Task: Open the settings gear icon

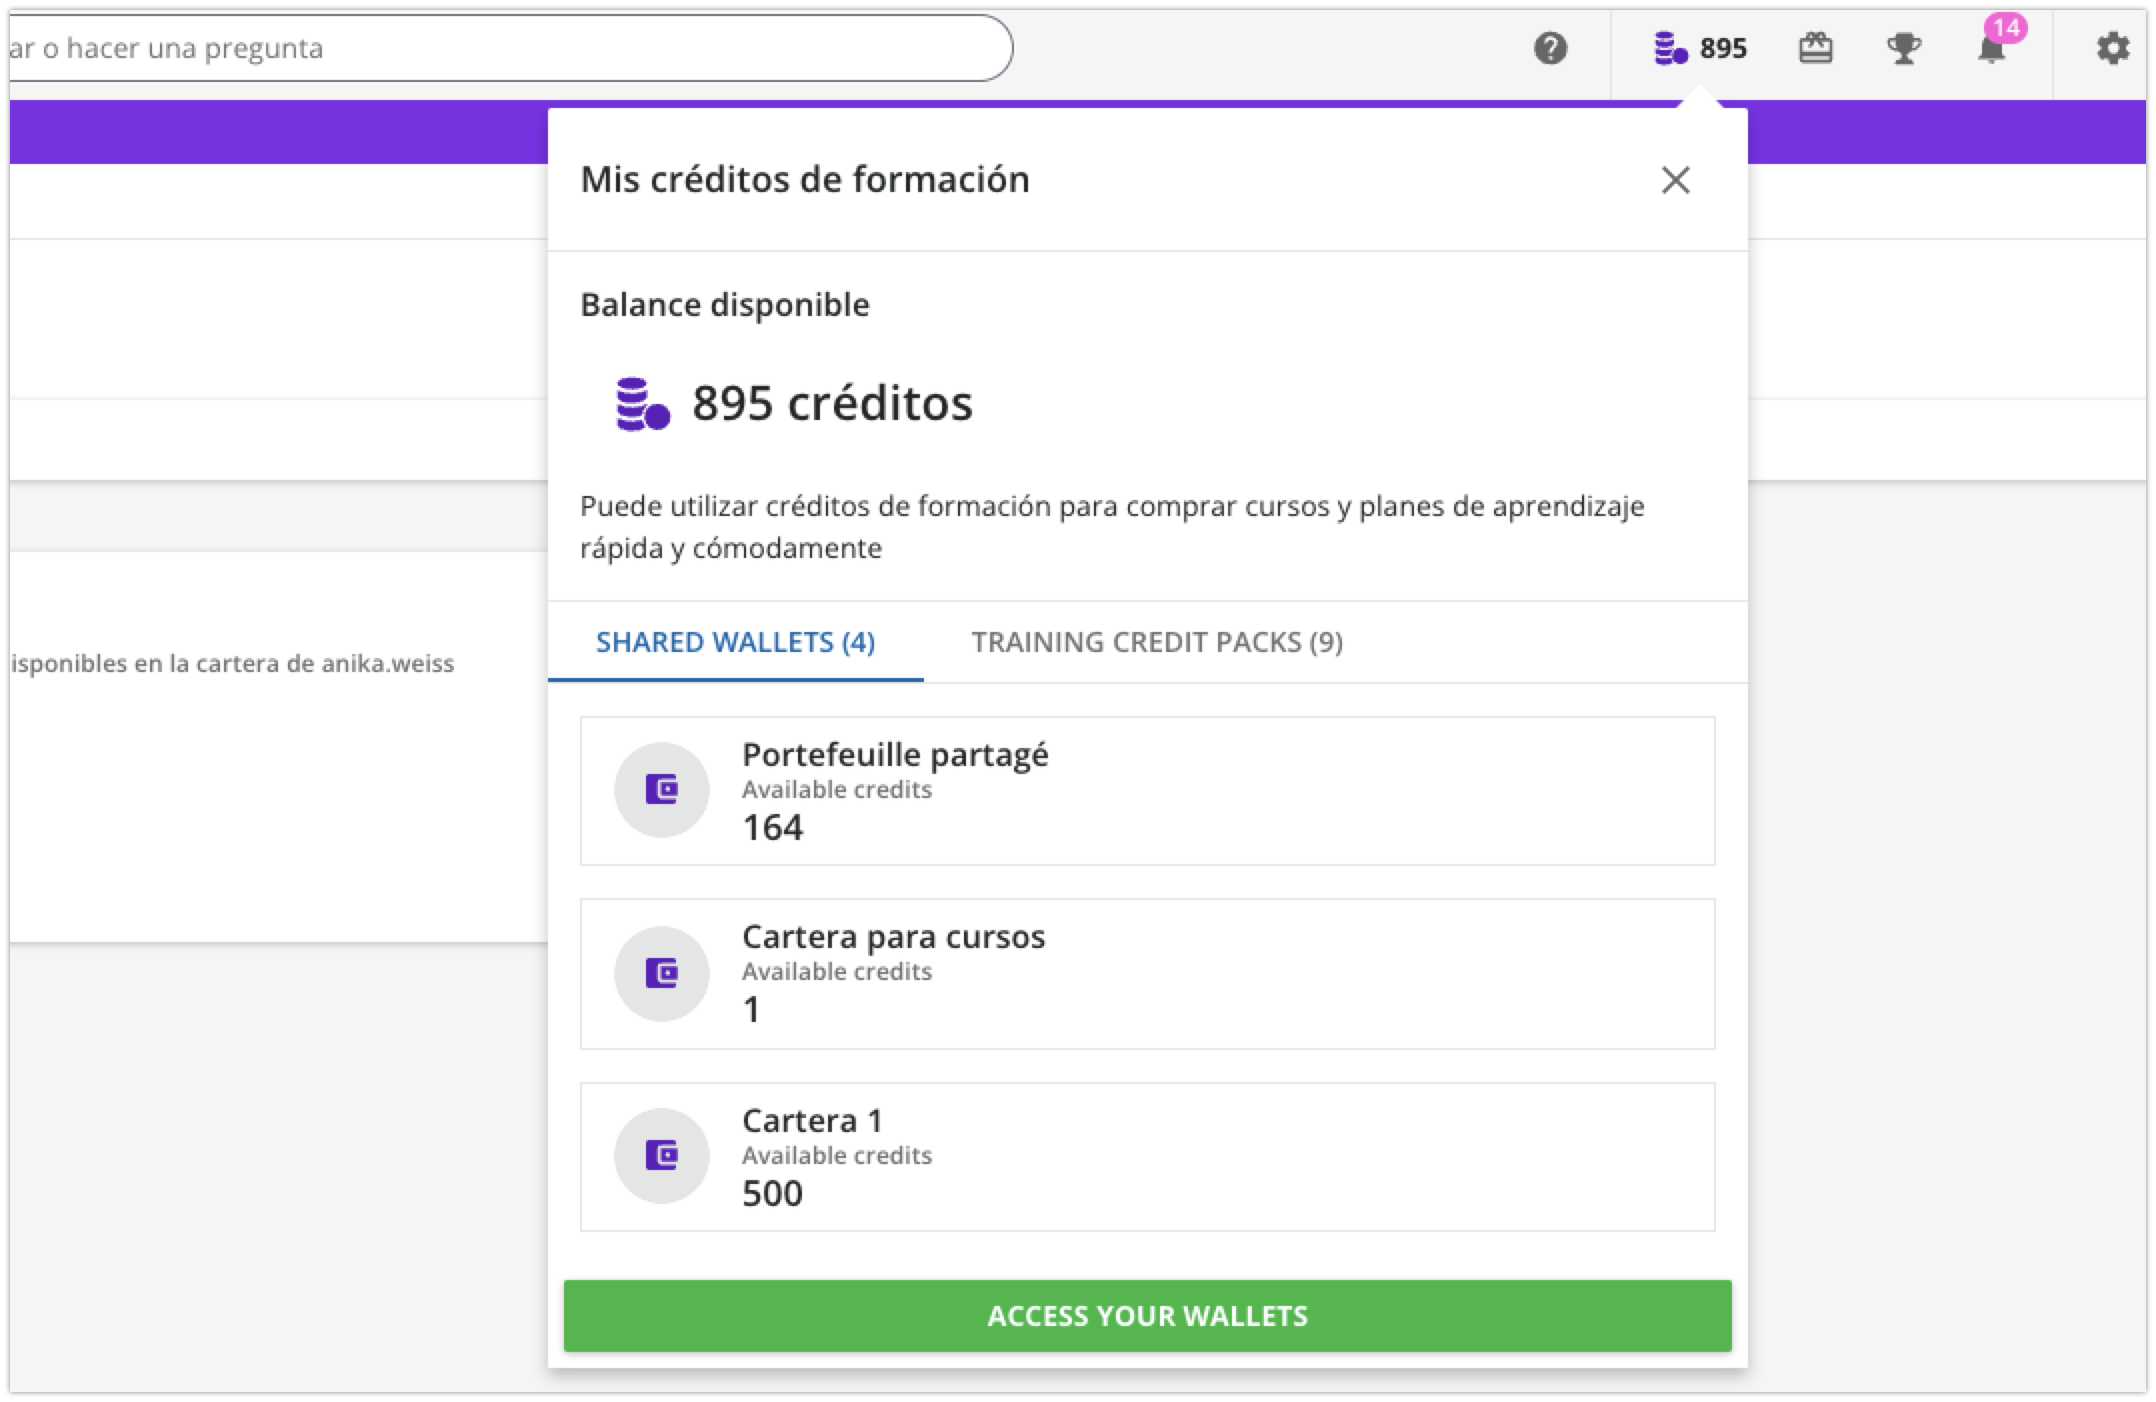Action: point(2112,48)
